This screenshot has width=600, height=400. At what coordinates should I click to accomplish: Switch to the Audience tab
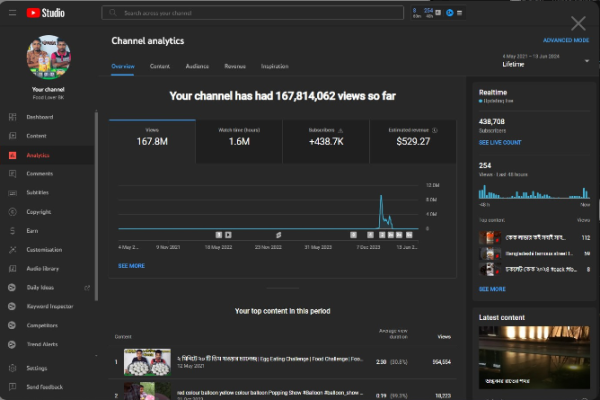[197, 66]
